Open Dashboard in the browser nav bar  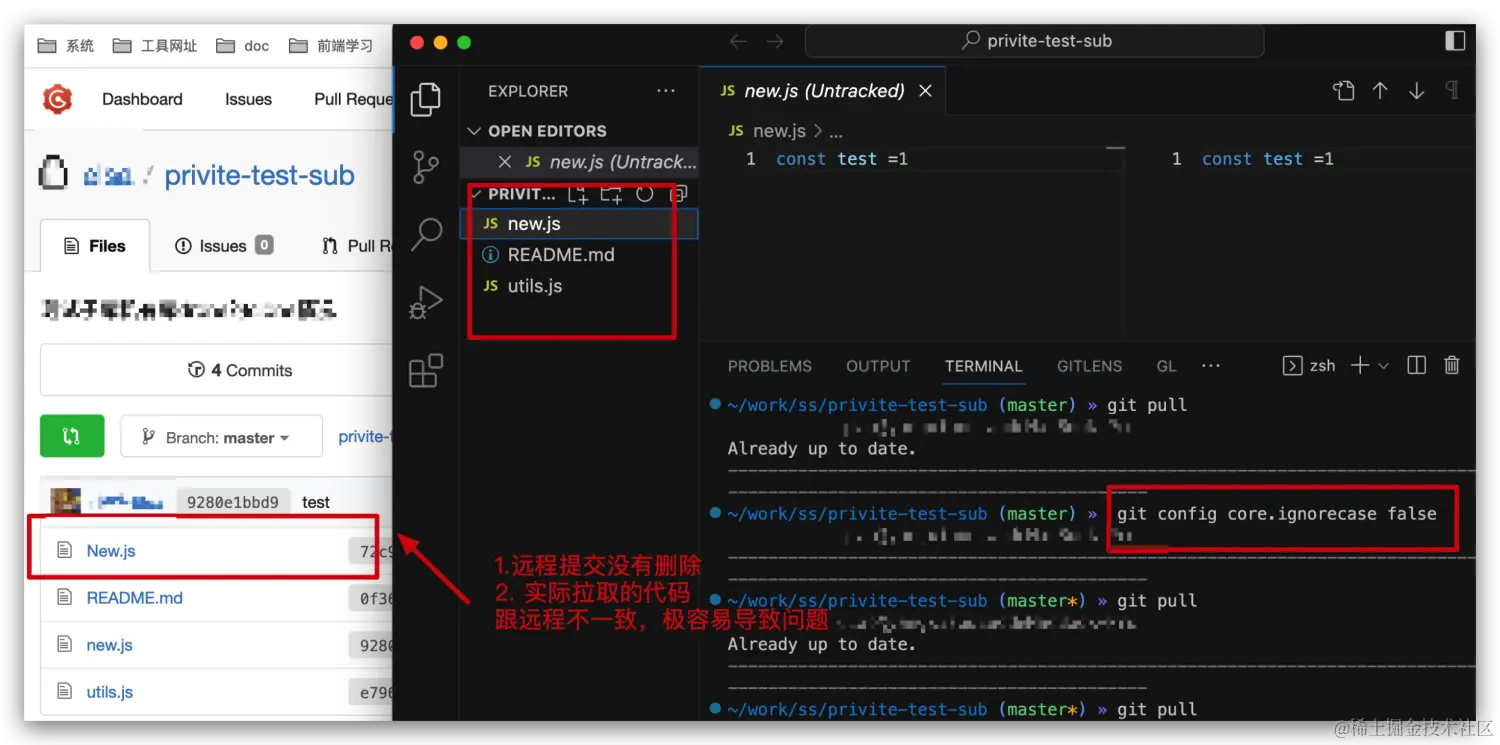pos(142,99)
